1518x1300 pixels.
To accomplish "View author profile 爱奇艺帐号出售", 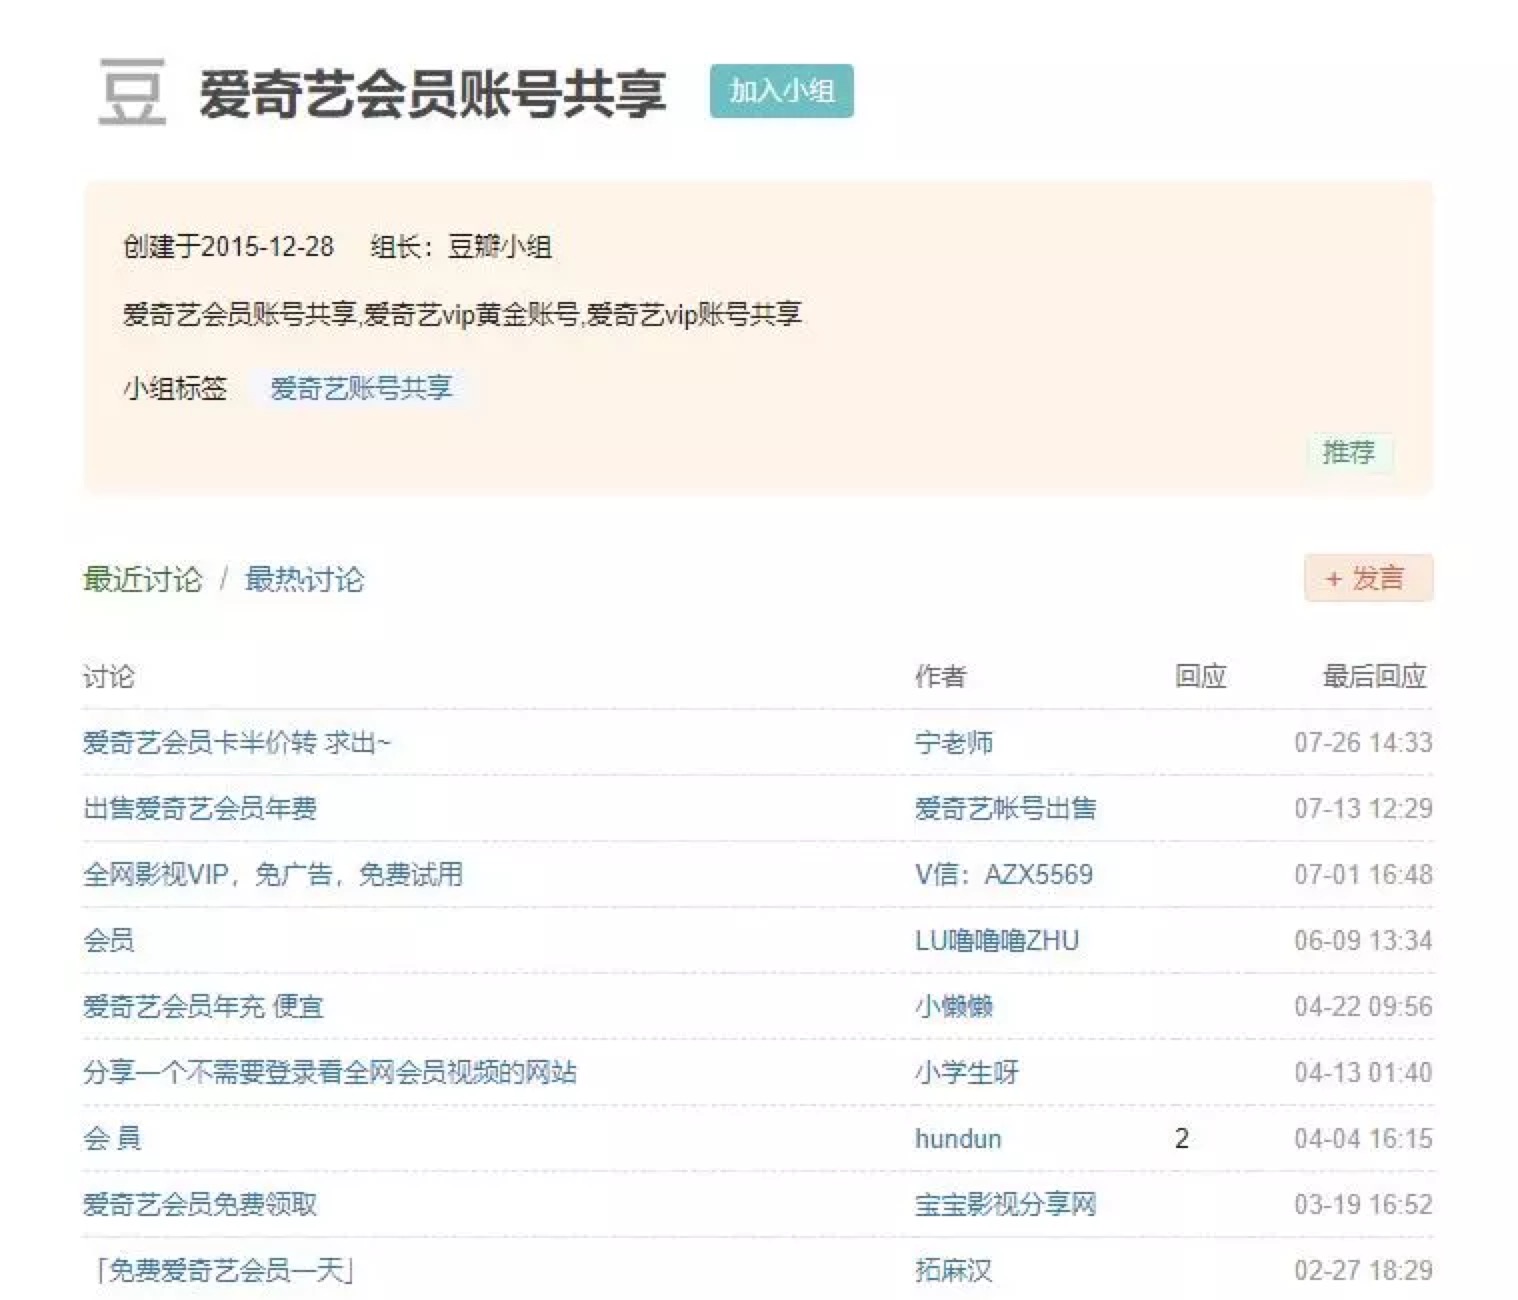I will 1005,808.
